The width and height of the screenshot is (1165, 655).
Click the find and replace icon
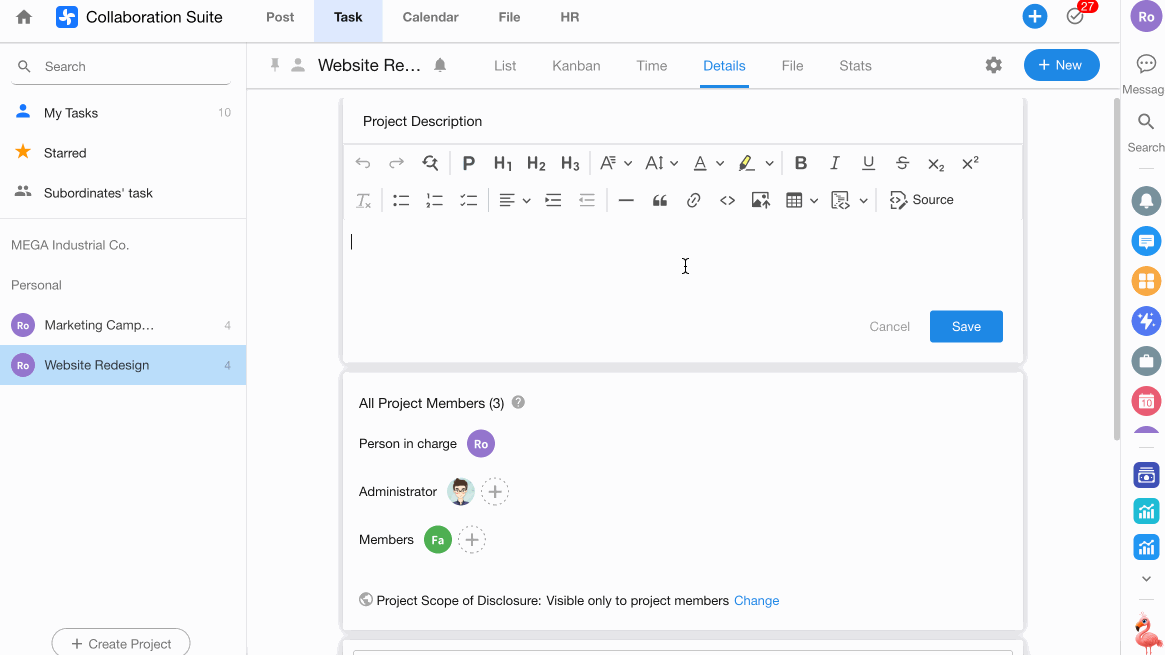(430, 163)
